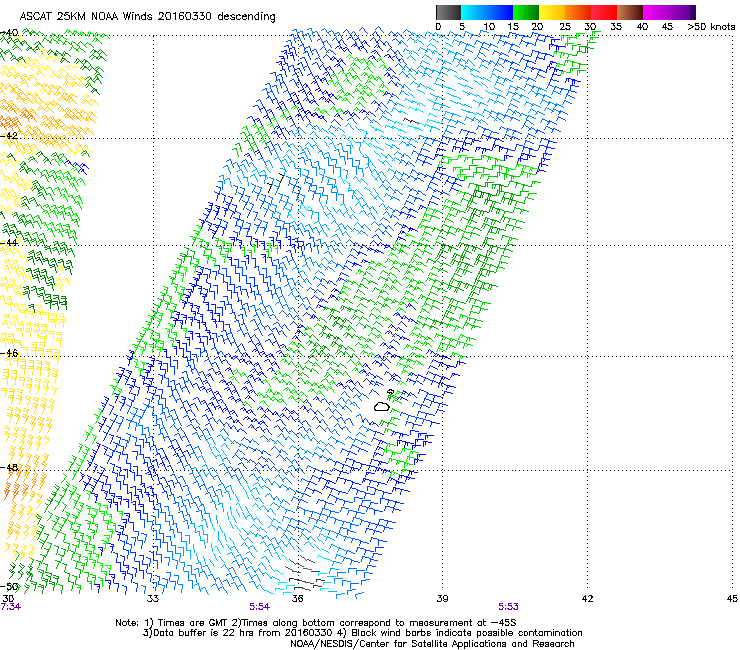Image resolution: width=740 pixels, height=650 pixels.
Task: Select the '-42' latitude axis label
Action: [x=9, y=136]
